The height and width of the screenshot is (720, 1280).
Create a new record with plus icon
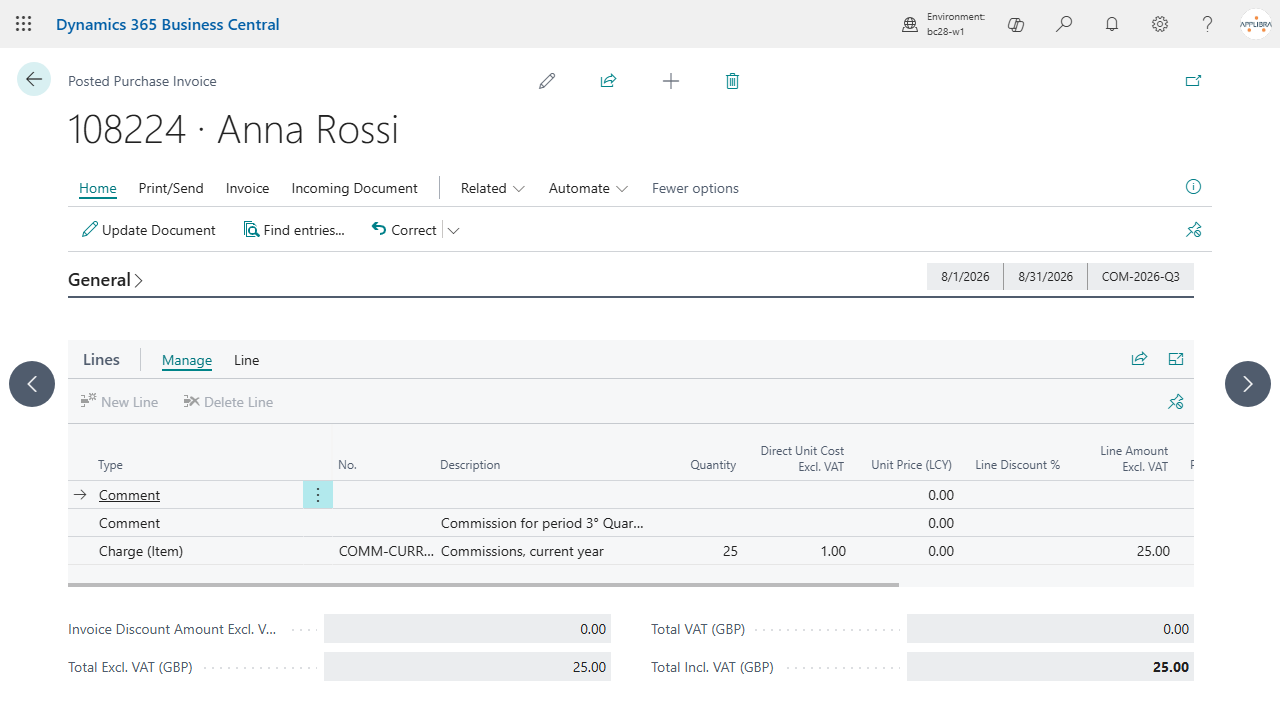671,81
